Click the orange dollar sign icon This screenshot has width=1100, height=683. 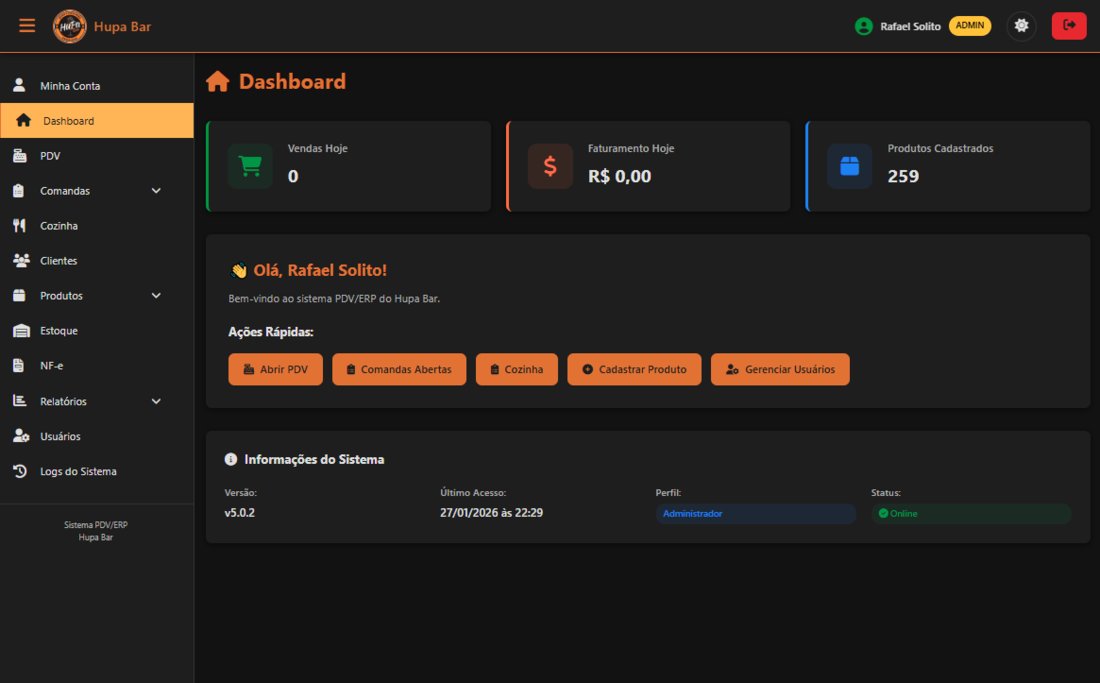[550, 166]
